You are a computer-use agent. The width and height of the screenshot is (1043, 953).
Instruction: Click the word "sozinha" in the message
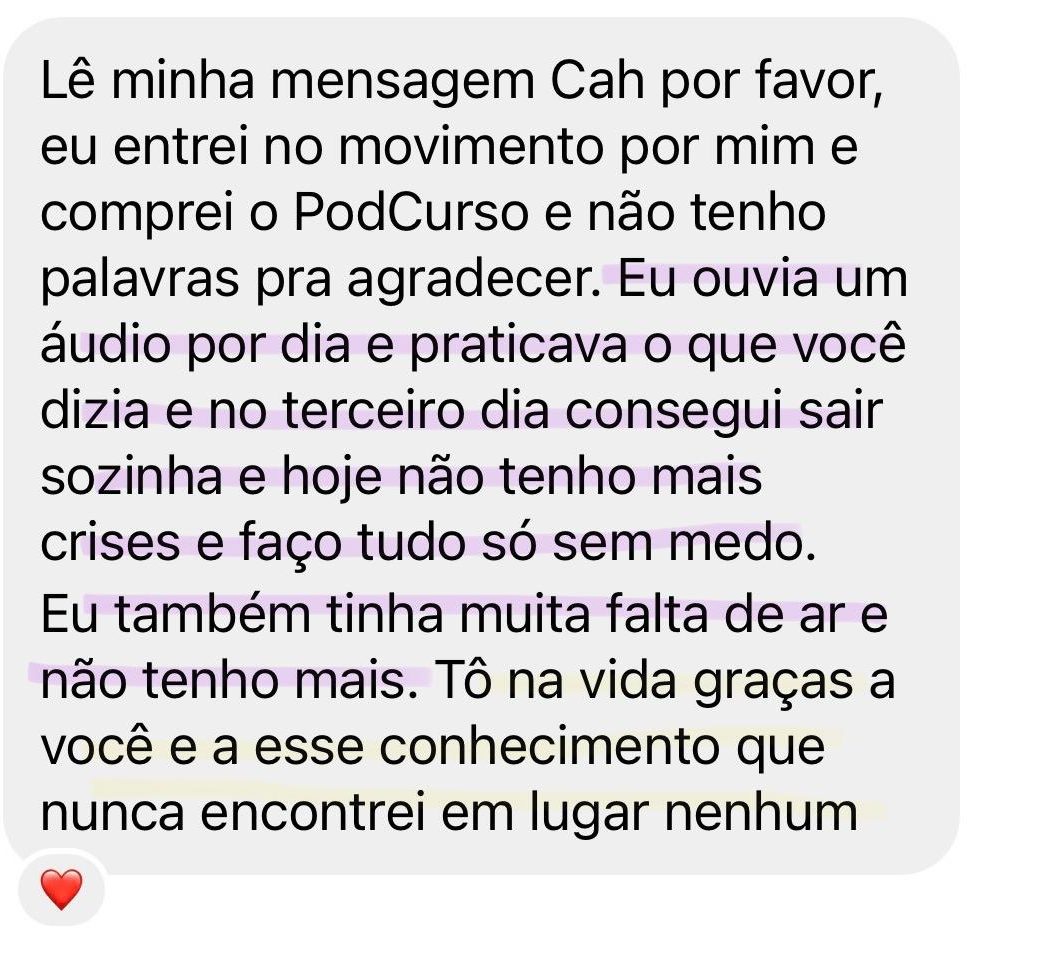[131, 477]
